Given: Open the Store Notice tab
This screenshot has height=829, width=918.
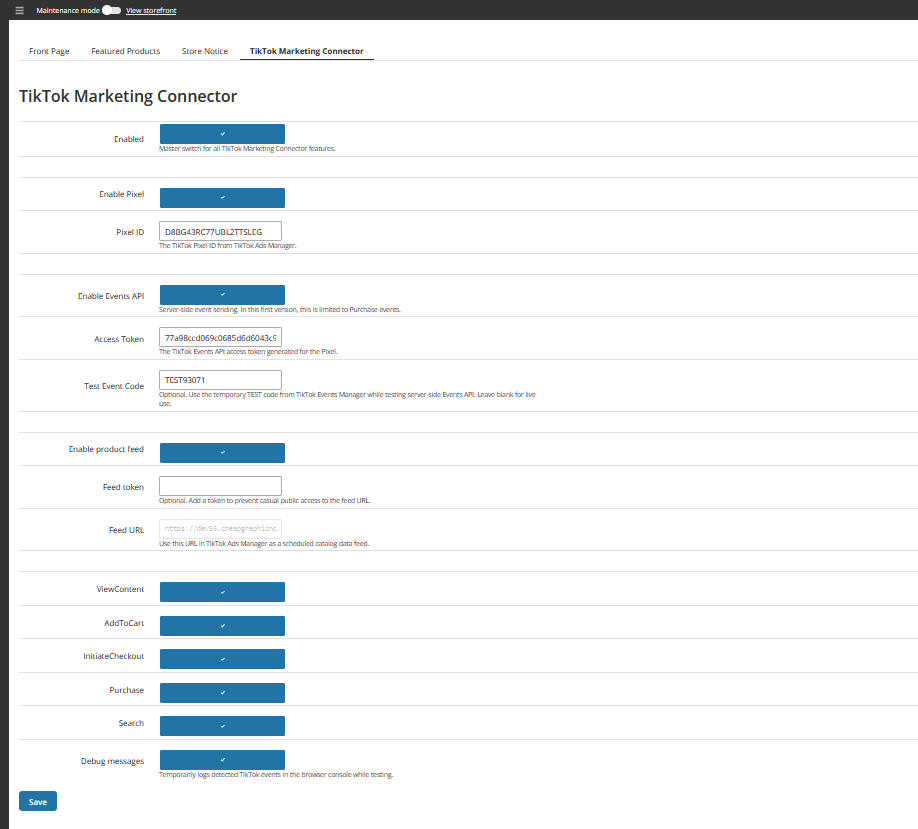Looking at the screenshot, I should (205, 51).
